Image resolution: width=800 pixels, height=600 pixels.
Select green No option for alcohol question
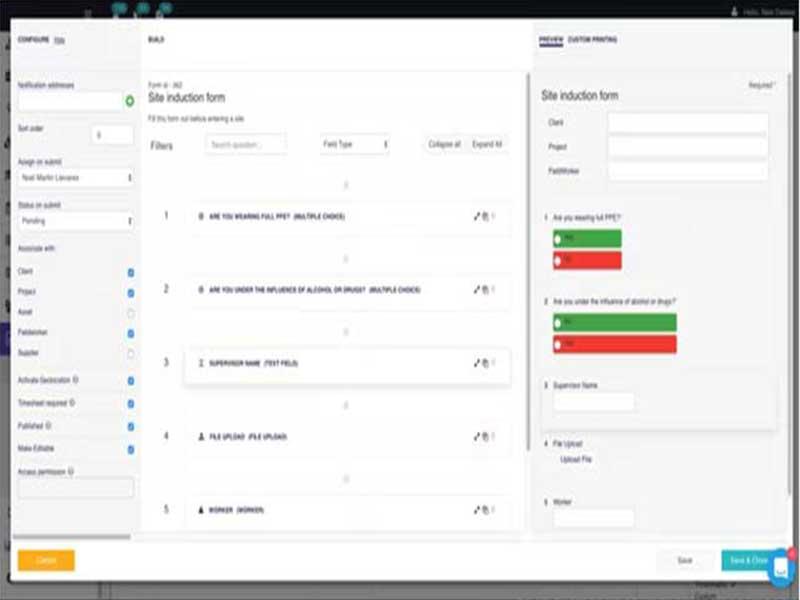pos(615,322)
